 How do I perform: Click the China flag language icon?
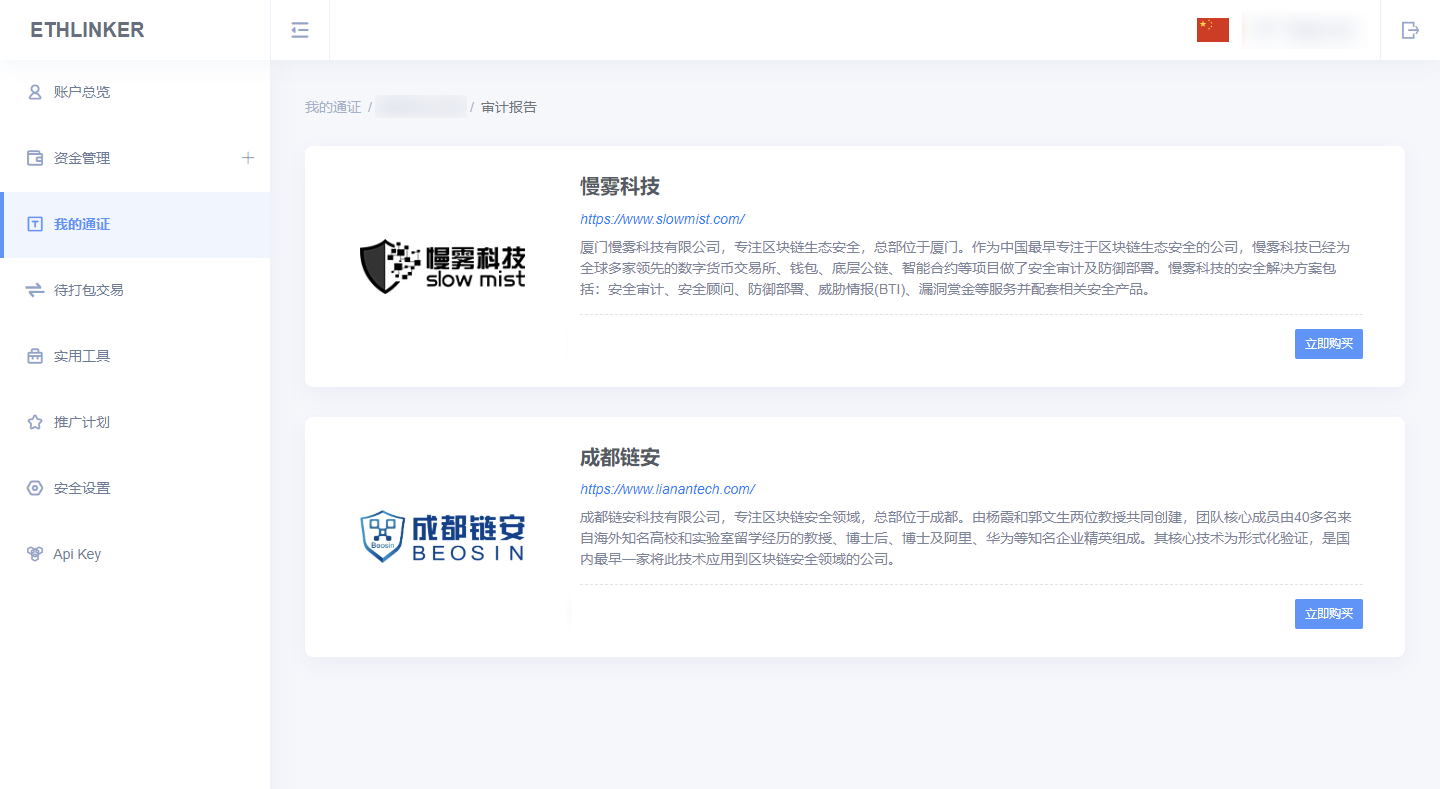[1213, 30]
